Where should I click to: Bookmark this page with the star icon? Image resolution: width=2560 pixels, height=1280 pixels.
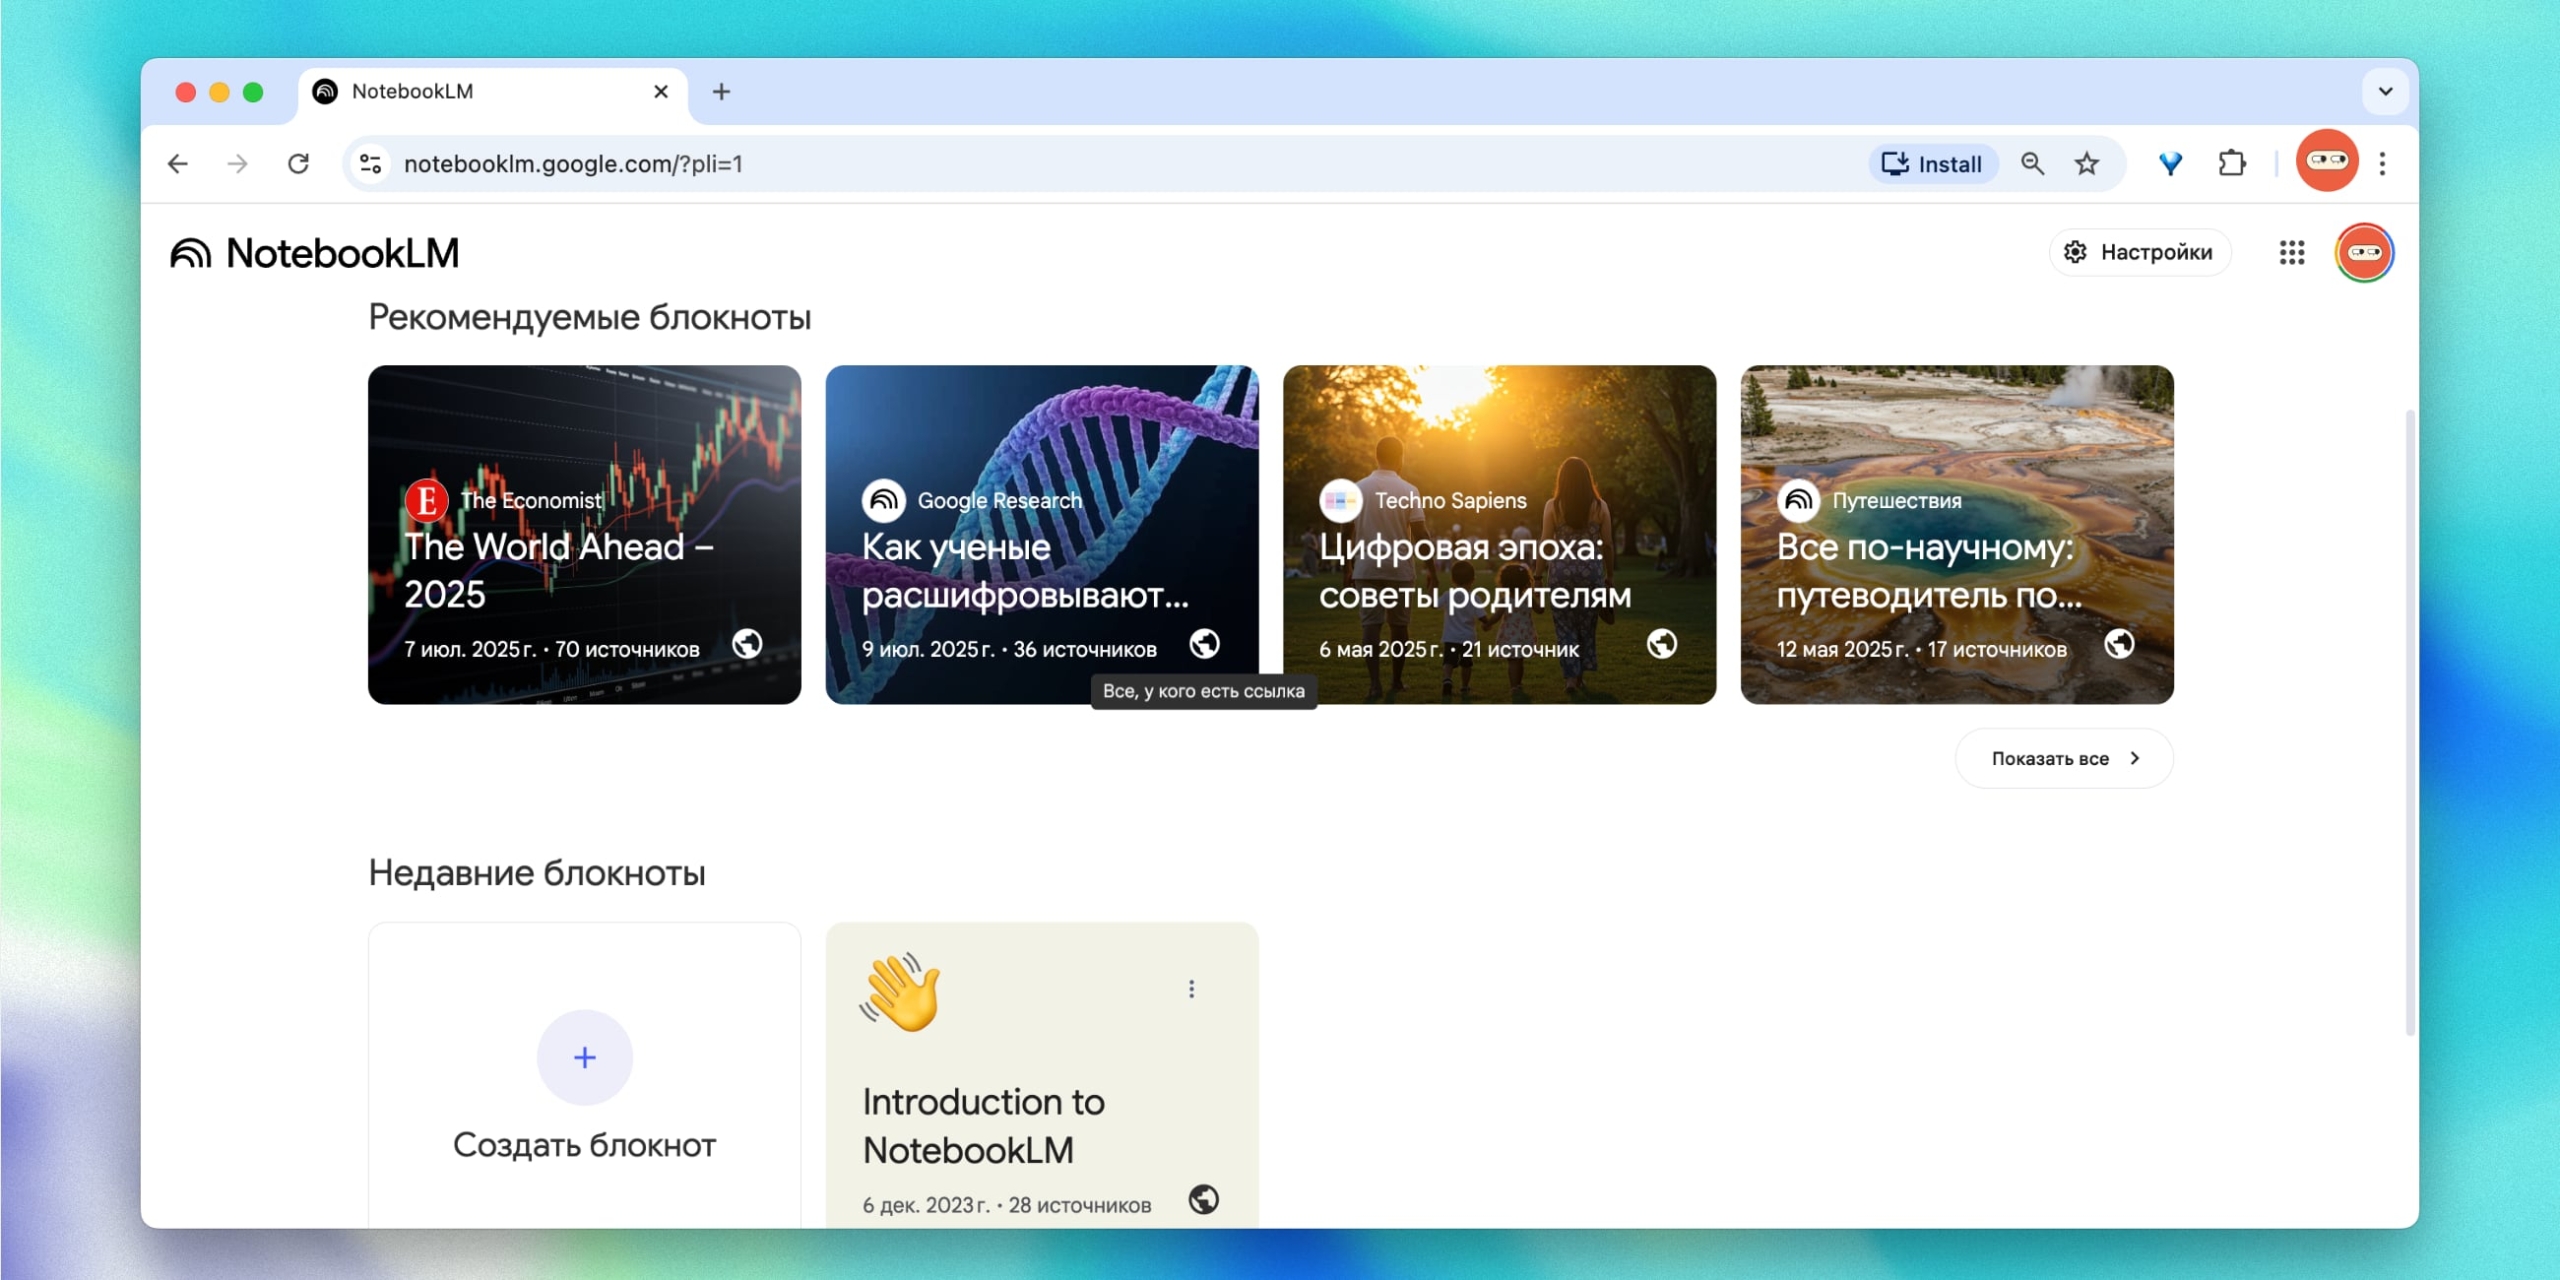coord(2086,164)
